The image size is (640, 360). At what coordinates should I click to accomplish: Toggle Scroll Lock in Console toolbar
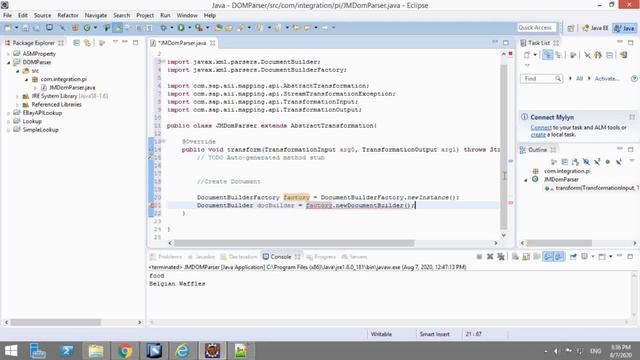(526, 257)
